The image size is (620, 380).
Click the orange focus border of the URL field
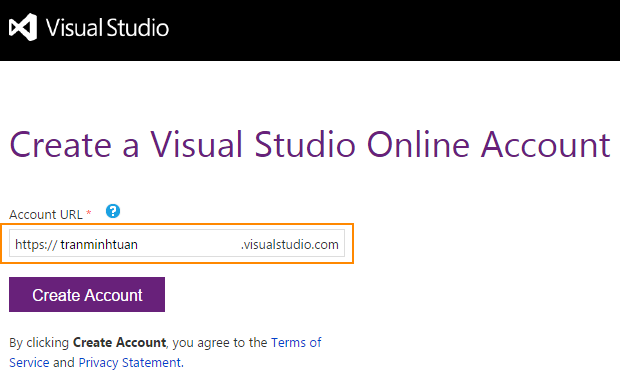point(177,225)
